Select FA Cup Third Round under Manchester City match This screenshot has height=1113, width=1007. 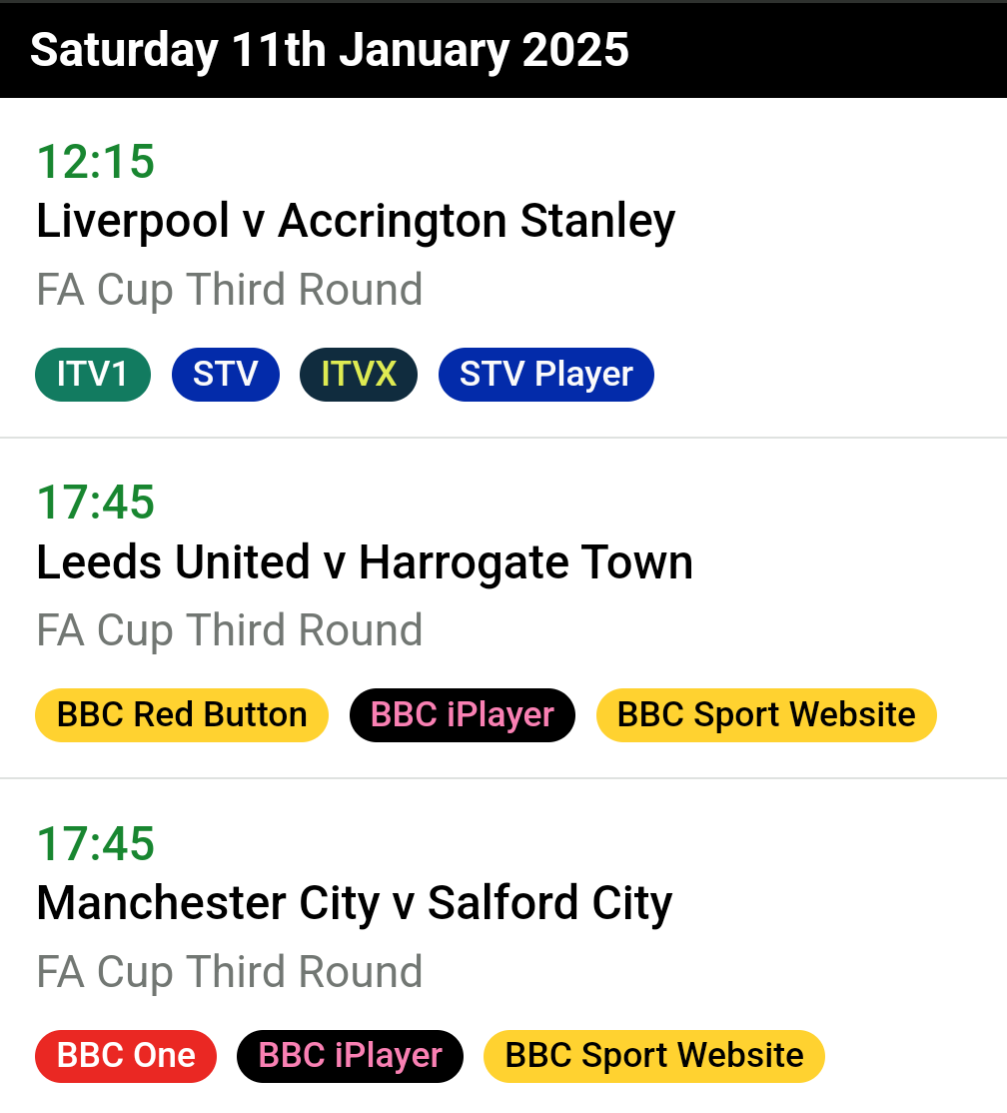coord(229,972)
